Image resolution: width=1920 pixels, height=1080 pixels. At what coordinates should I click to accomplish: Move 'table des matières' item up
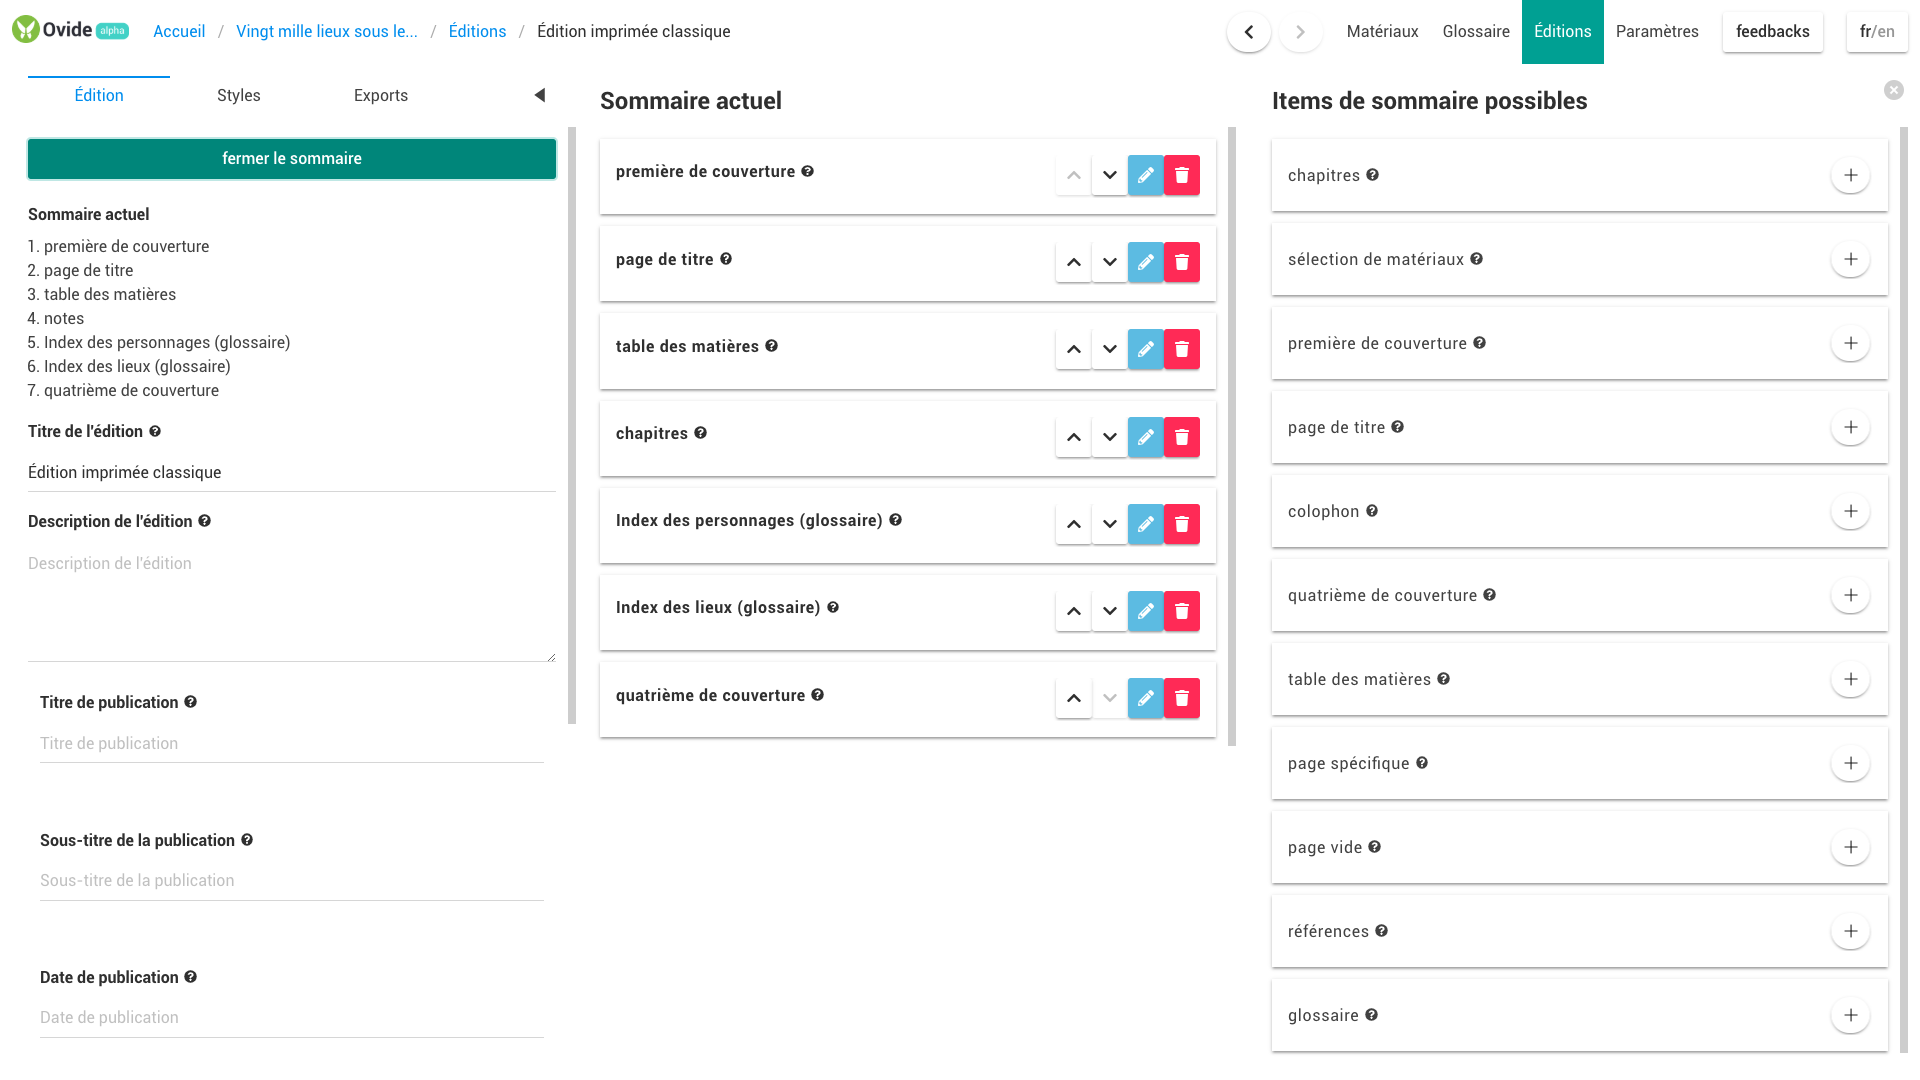[x=1073, y=349]
